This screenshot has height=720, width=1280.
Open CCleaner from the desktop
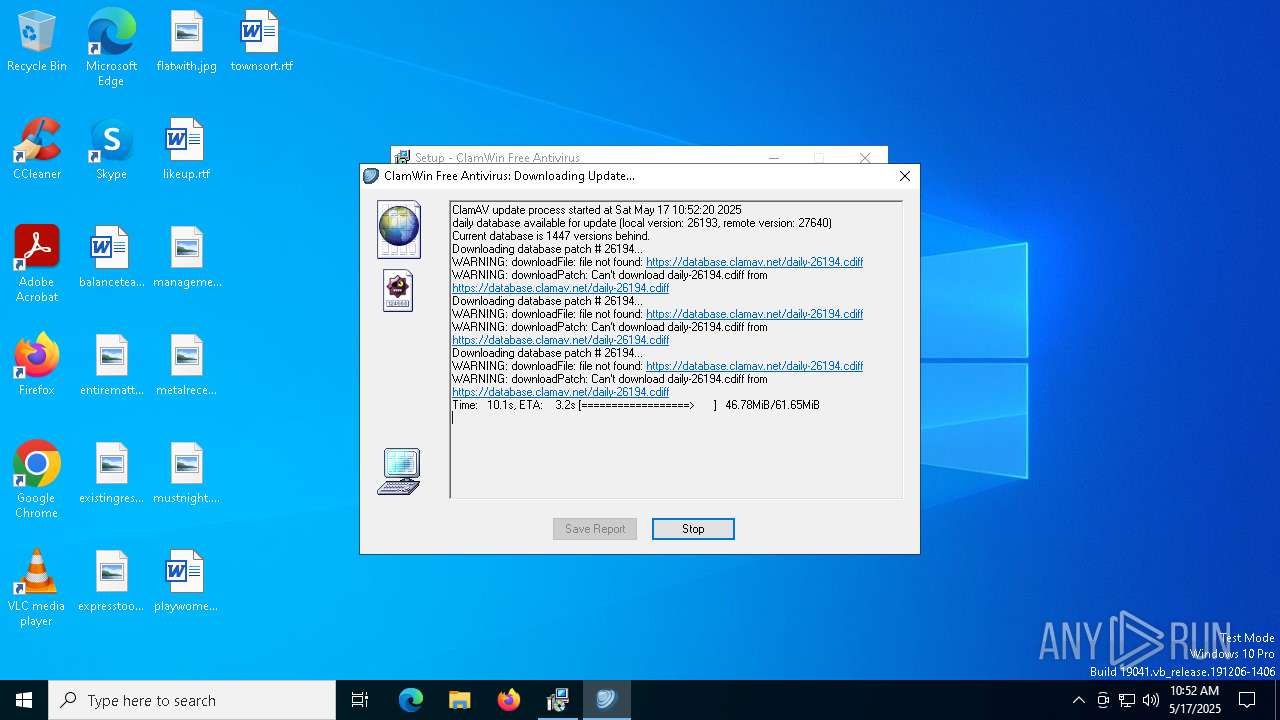(37, 148)
